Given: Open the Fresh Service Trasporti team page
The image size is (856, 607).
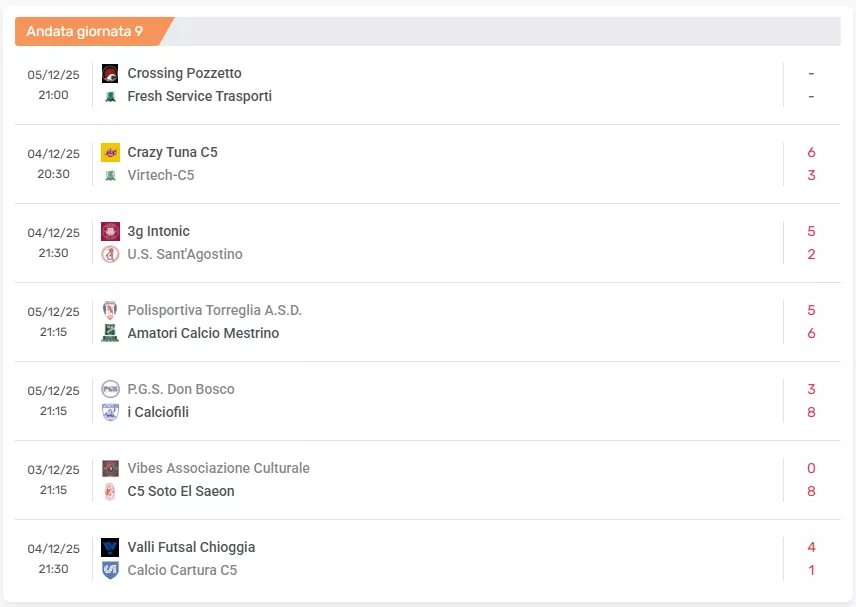Looking at the screenshot, I should pyautogui.click(x=199, y=96).
